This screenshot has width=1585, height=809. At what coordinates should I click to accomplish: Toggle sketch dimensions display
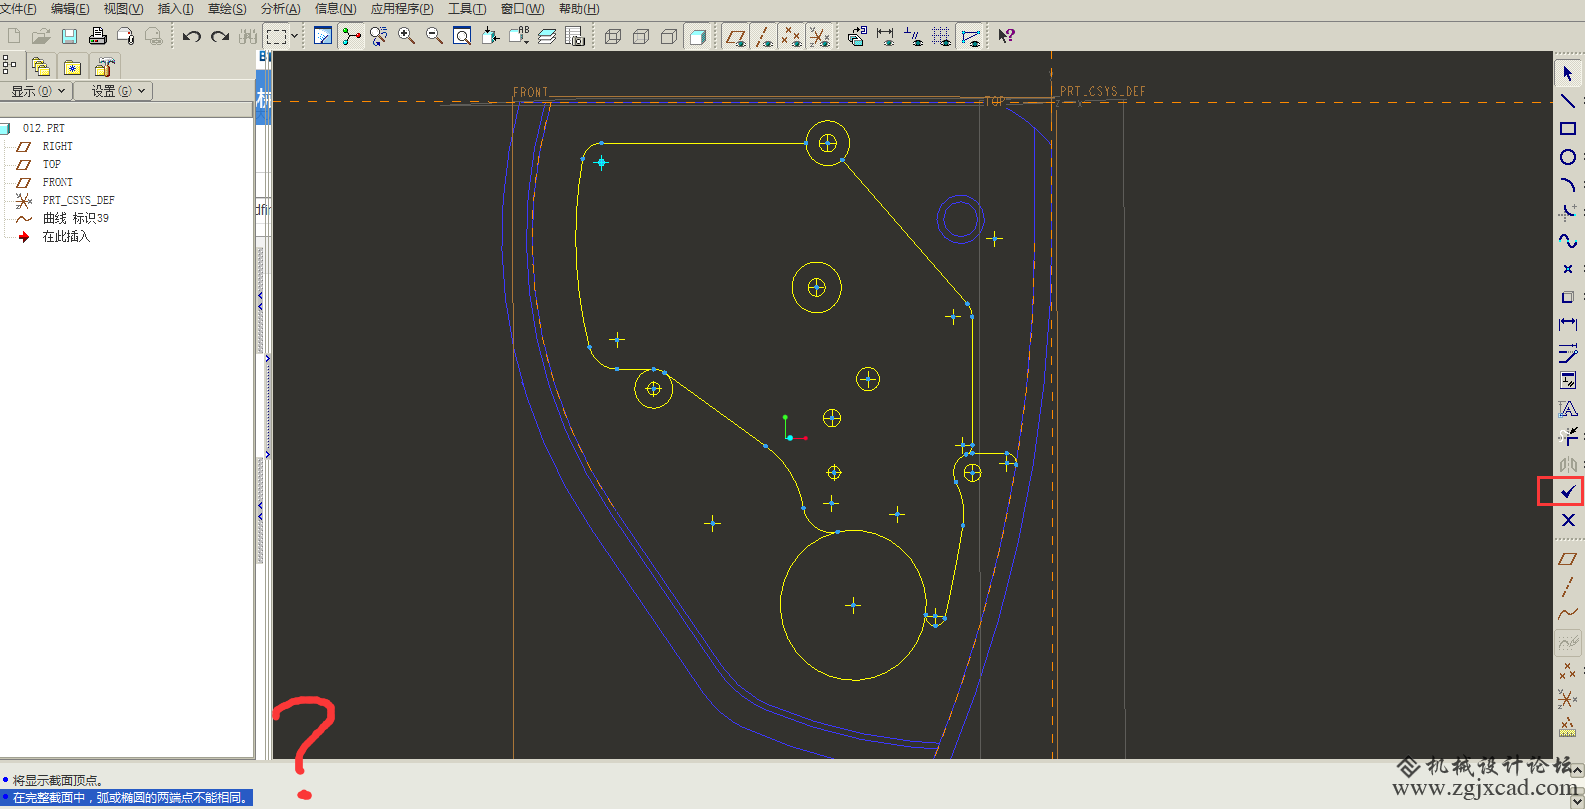point(885,36)
